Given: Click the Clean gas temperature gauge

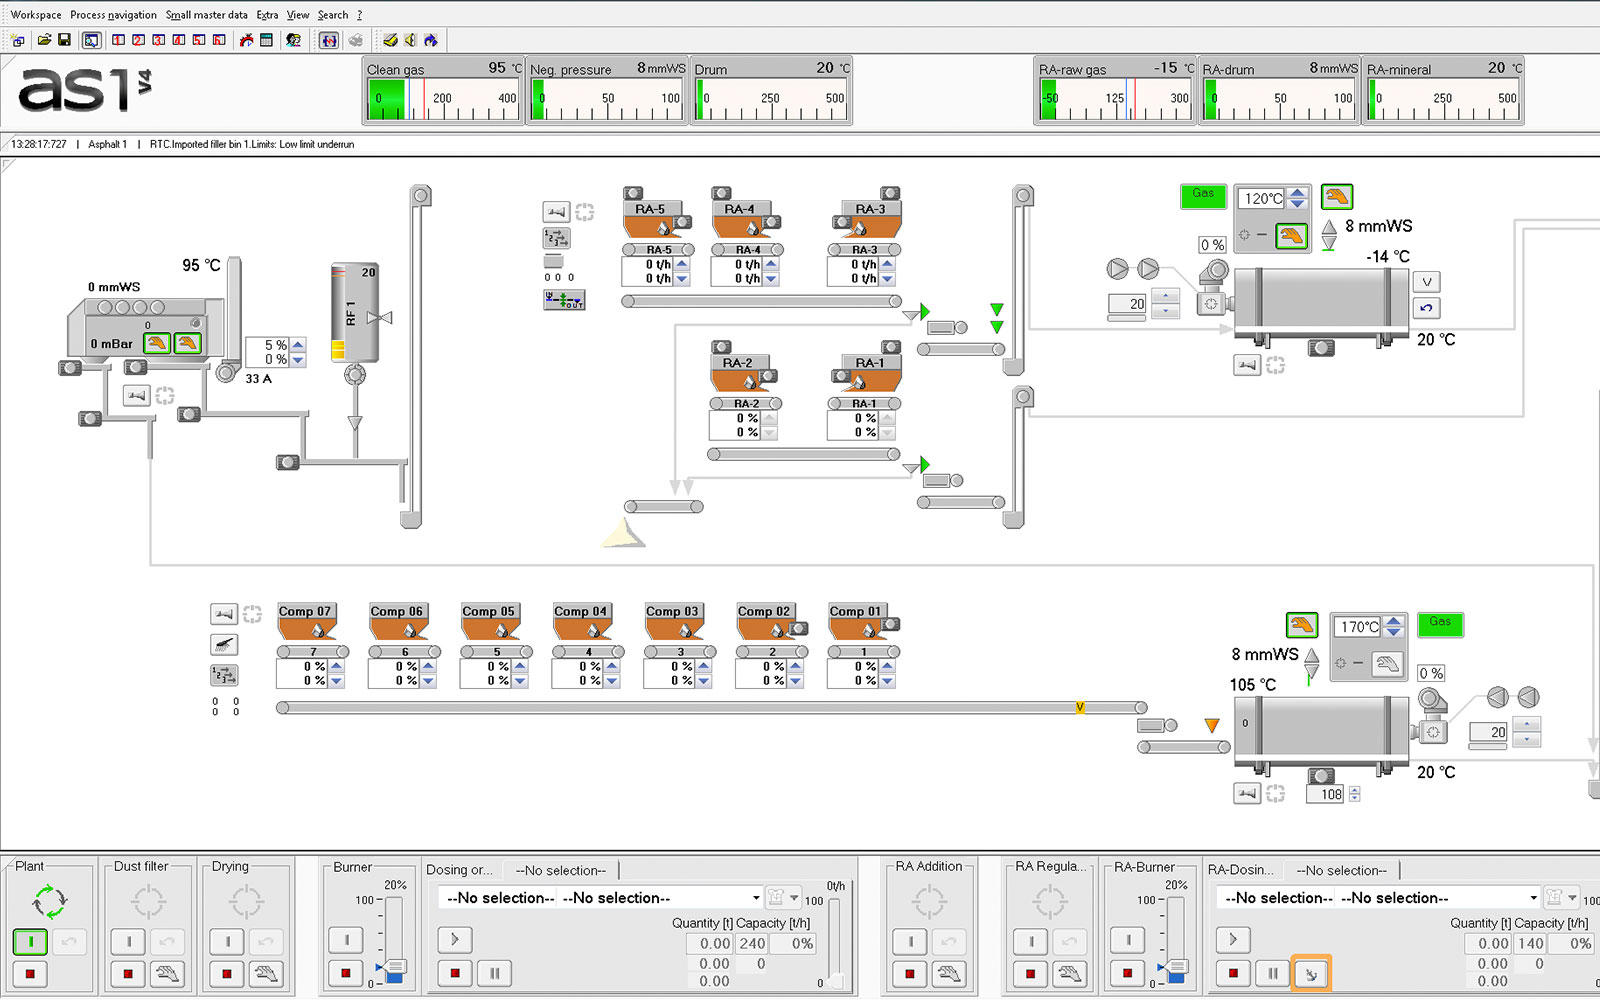Looking at the screenshot, I should (x=443, y=90).
